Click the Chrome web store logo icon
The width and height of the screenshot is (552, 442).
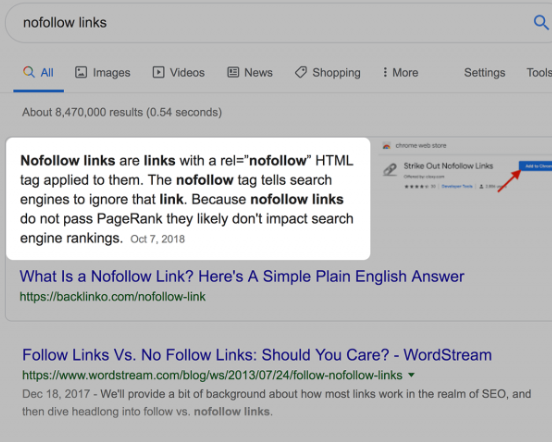[387, 146]
